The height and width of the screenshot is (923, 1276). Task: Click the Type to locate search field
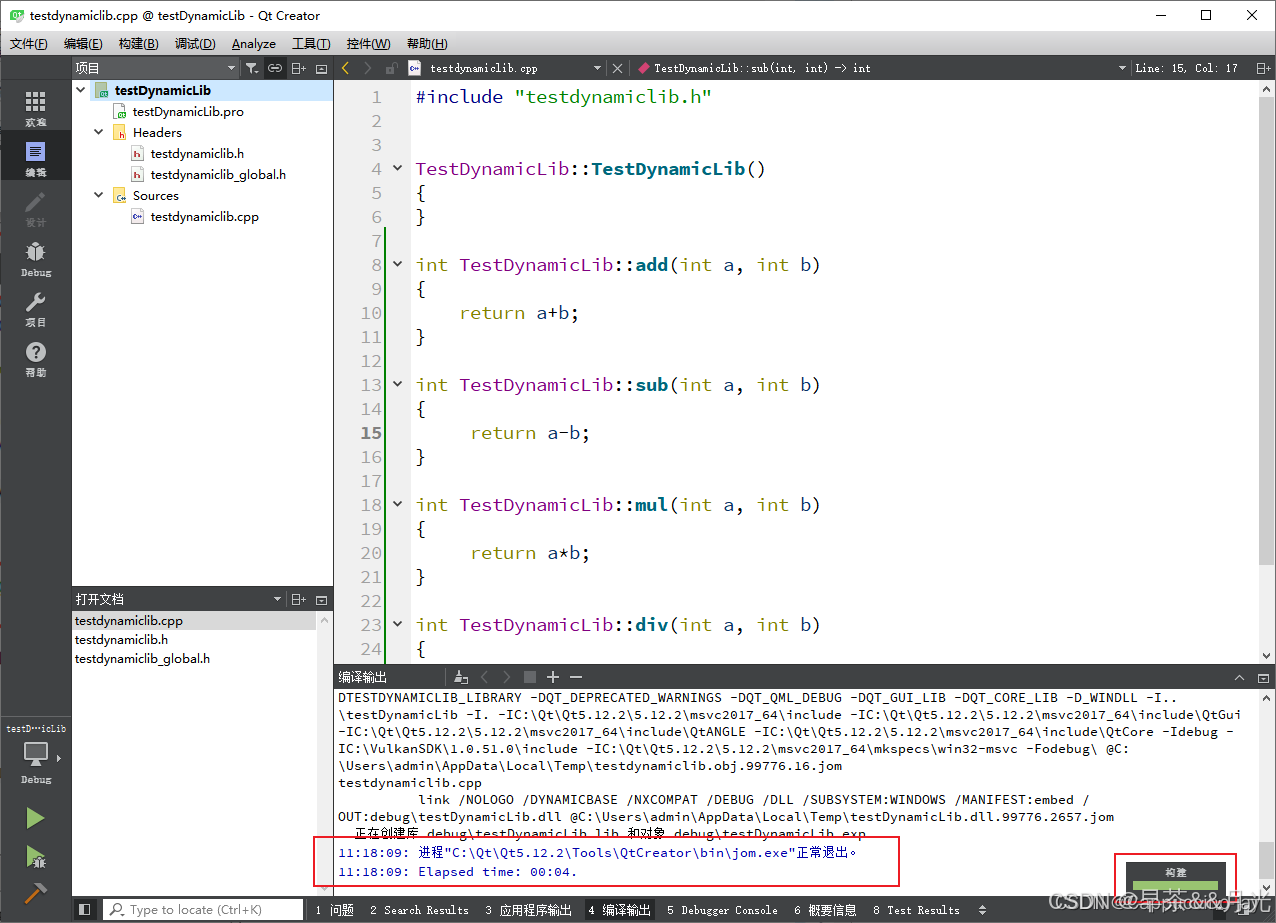202,910
